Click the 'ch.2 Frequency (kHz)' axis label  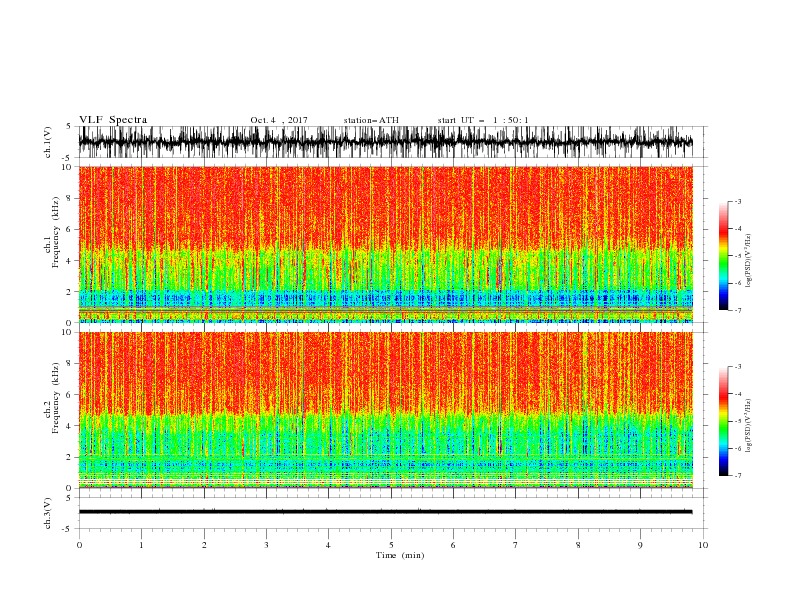pos(51,397)
